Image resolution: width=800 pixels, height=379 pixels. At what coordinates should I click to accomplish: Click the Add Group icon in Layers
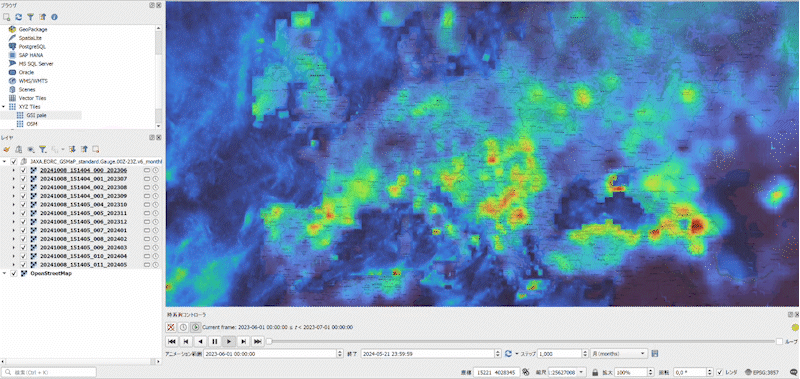pos(19,149)
